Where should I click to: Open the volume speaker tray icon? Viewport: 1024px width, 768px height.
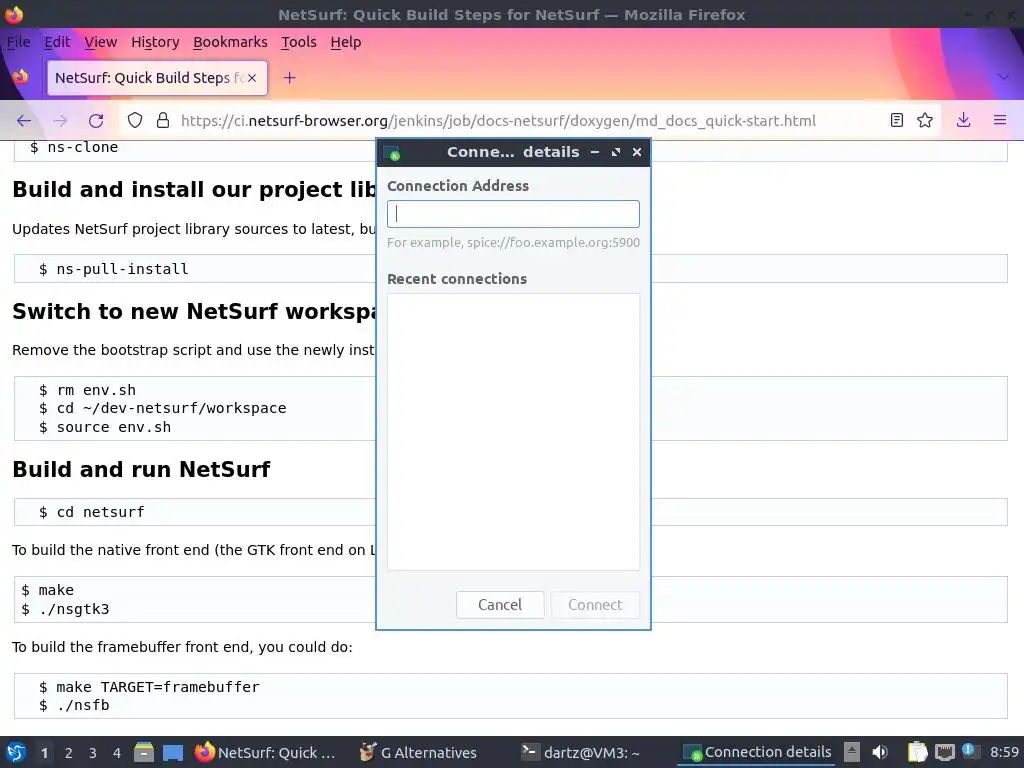click(880, 752)
